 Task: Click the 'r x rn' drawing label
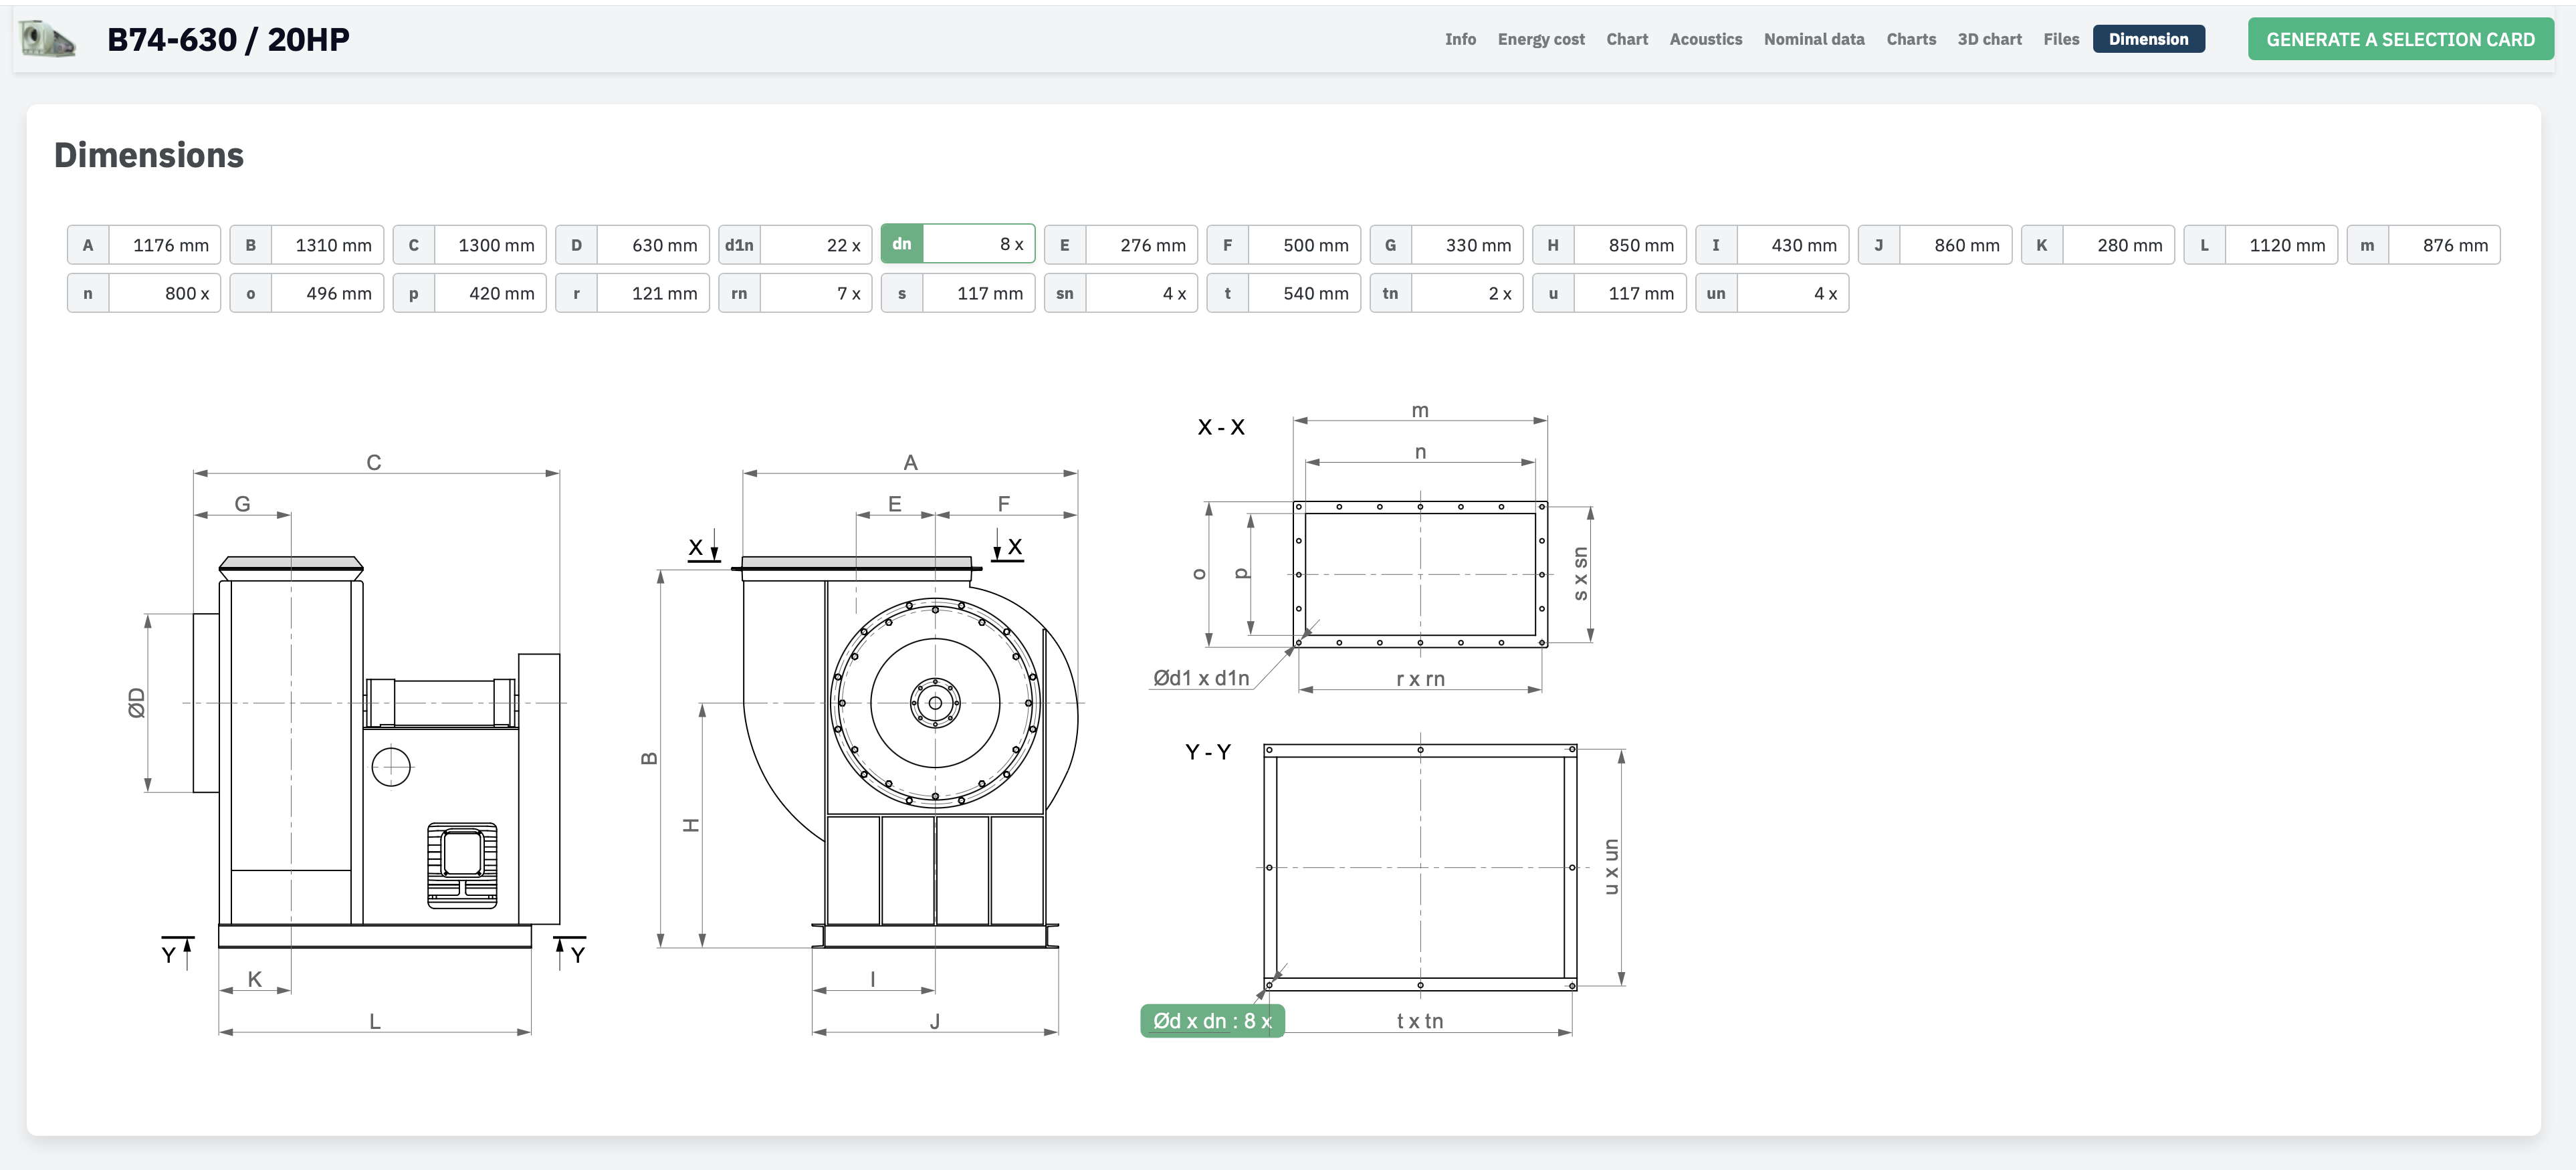(1420, 679)
